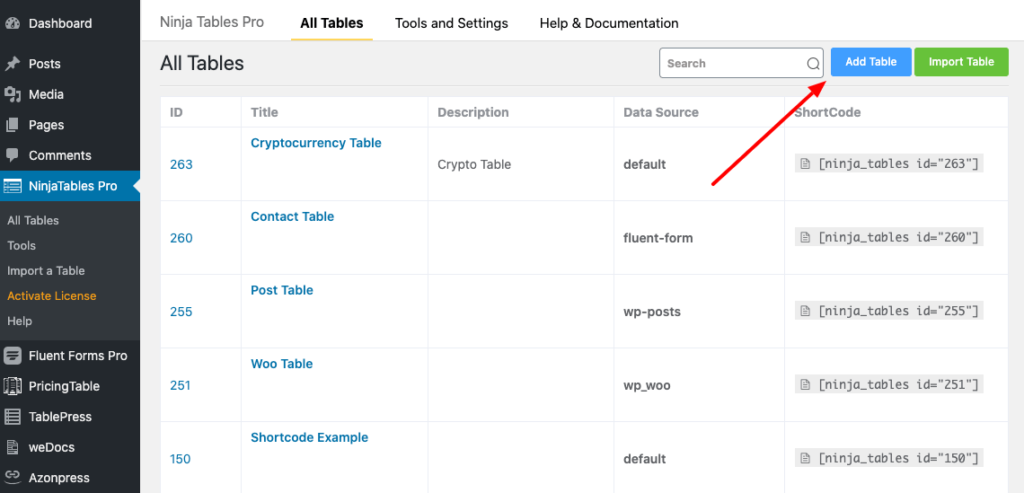
Task: Open the Woo Table title link
Action: 282,364
